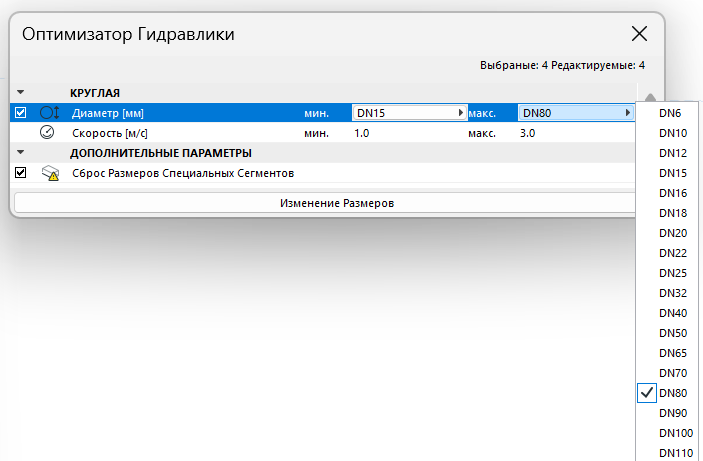The image size is (703, 461).
Task: Choose DN12 in the dropdown list
Action: click(667, 153)
